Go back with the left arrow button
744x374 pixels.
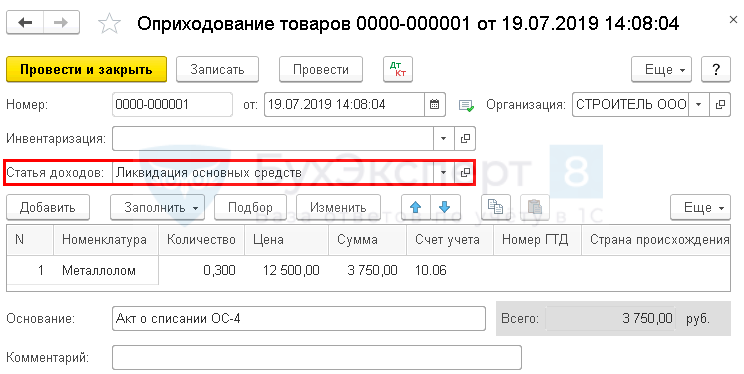pos(25,23)
